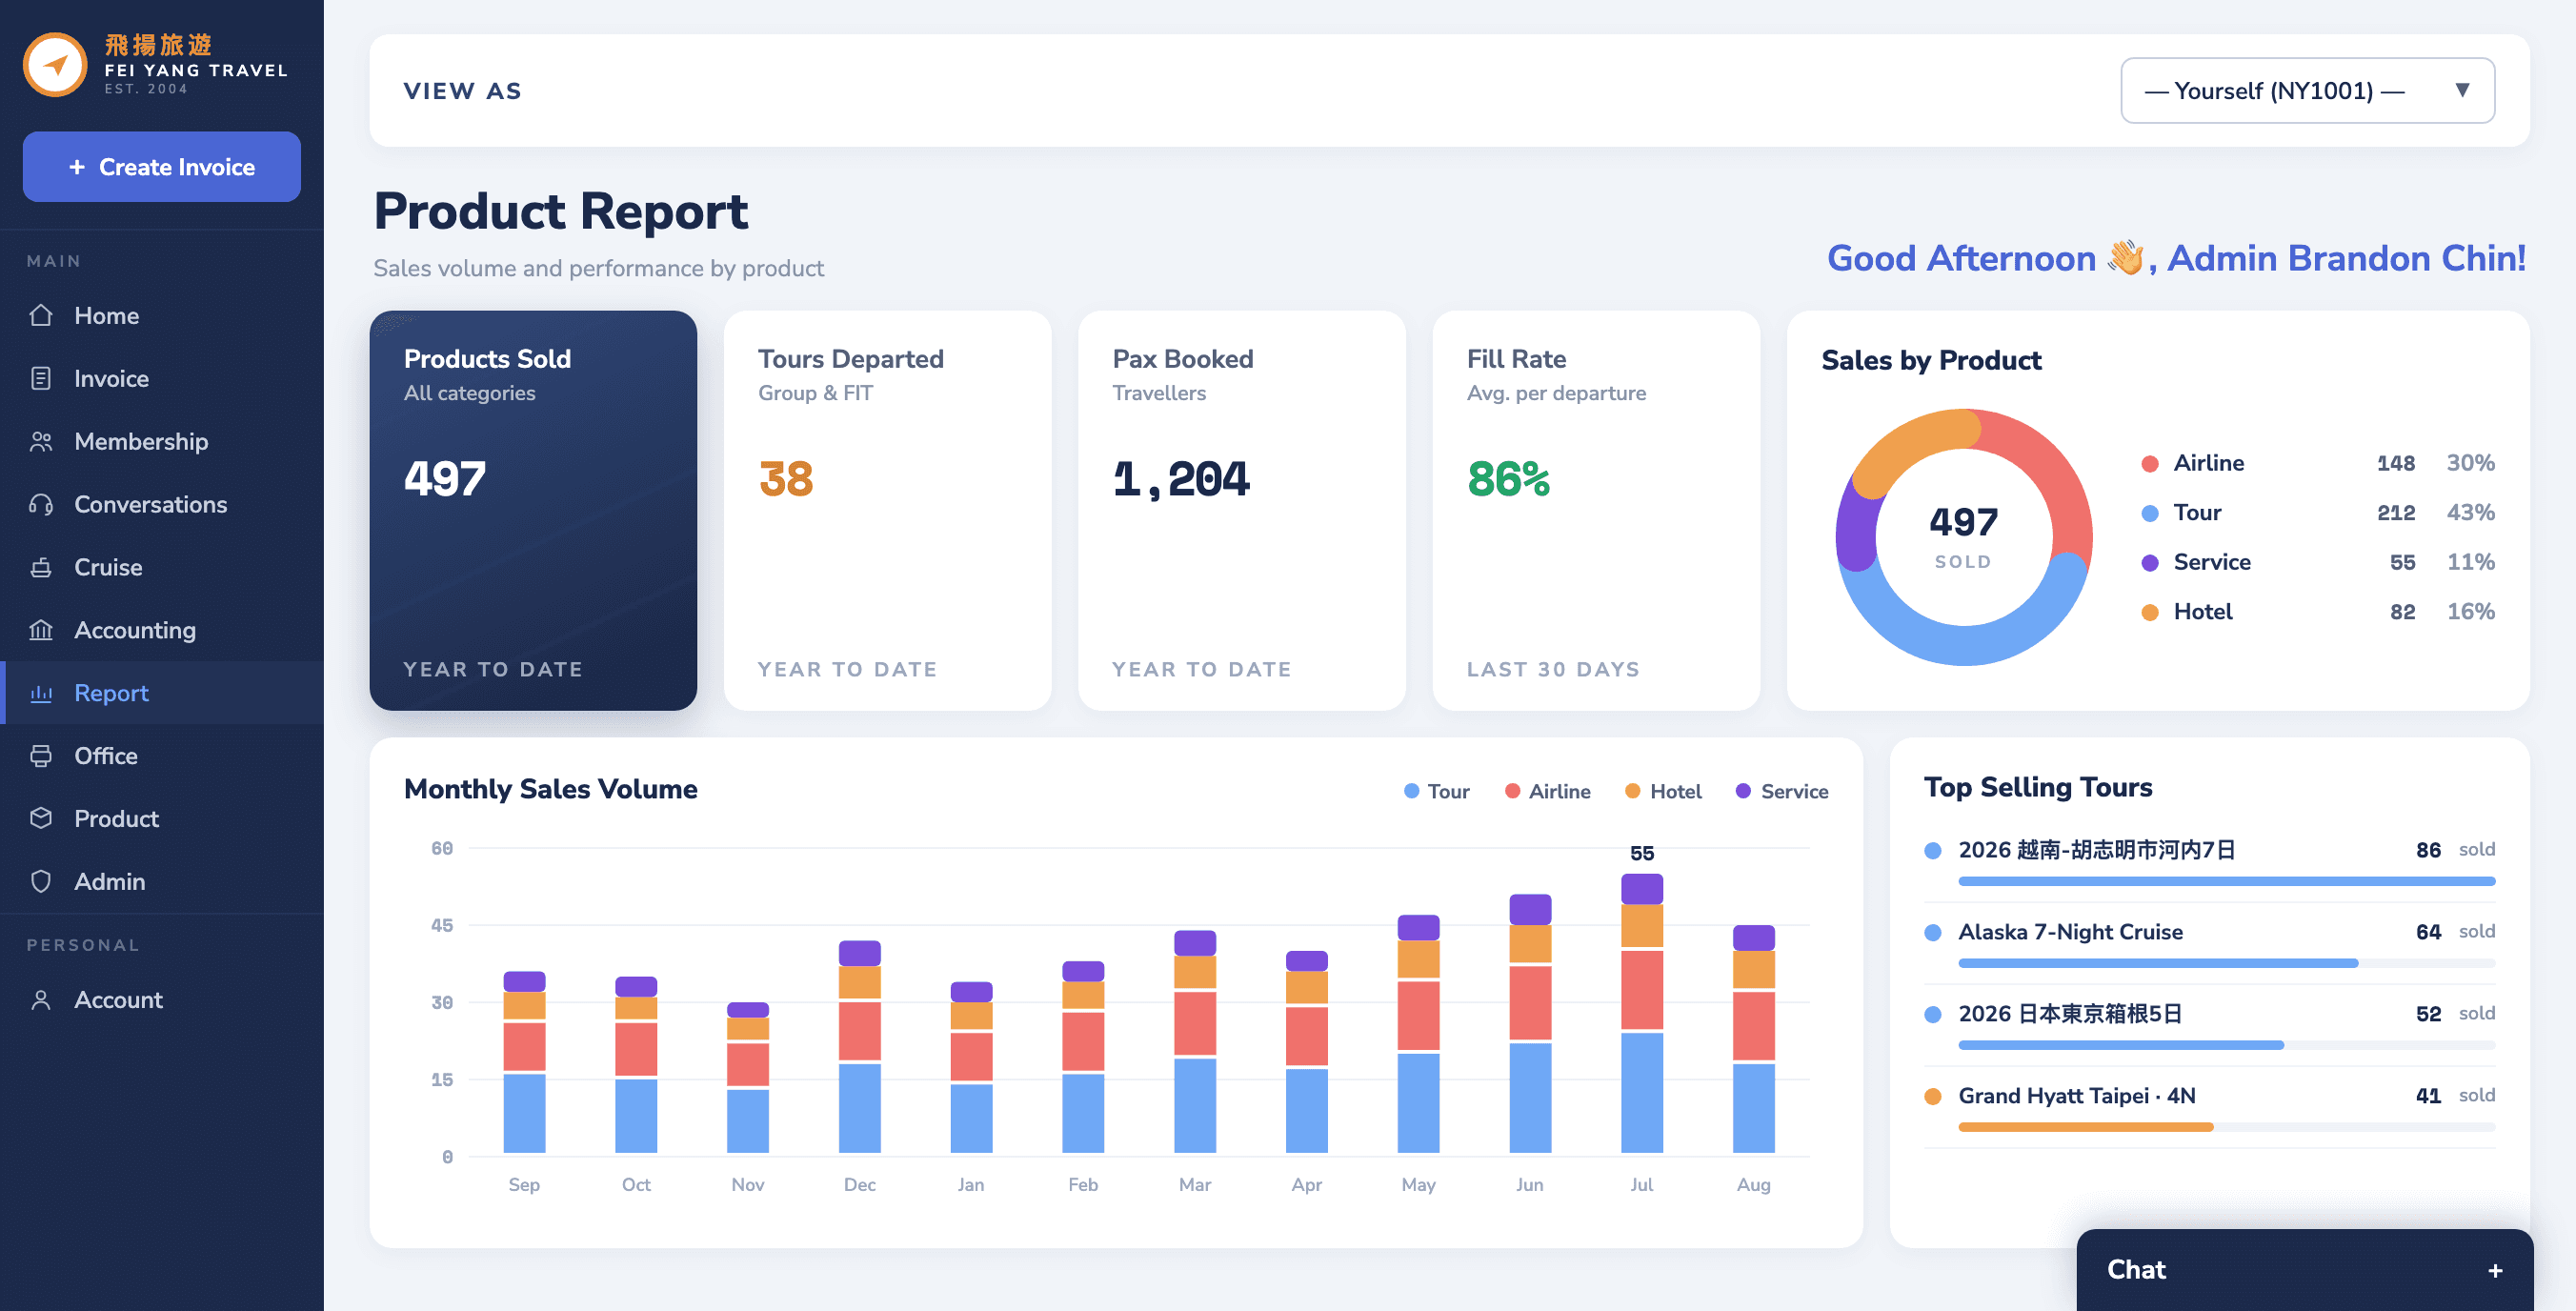Click the Top Selling Tours title
The width and height of the screenshot is (2576, 1311).
click(x=2037, y=787)
